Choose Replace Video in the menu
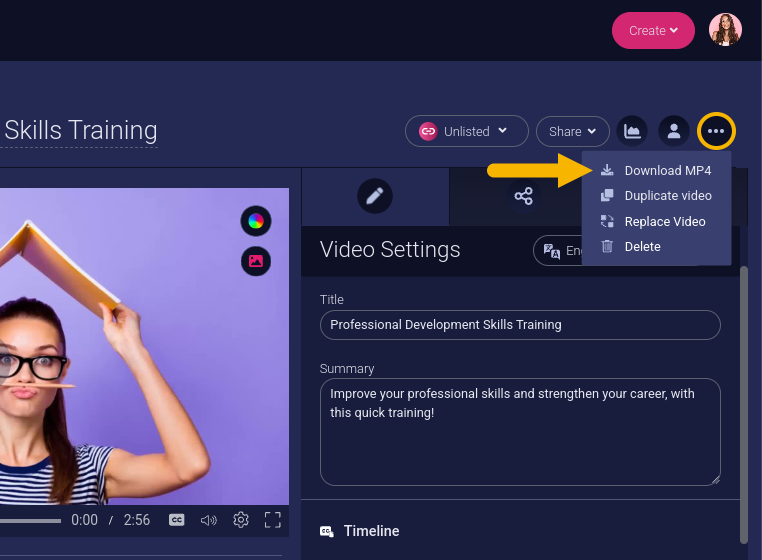 (x=656, y=222)
